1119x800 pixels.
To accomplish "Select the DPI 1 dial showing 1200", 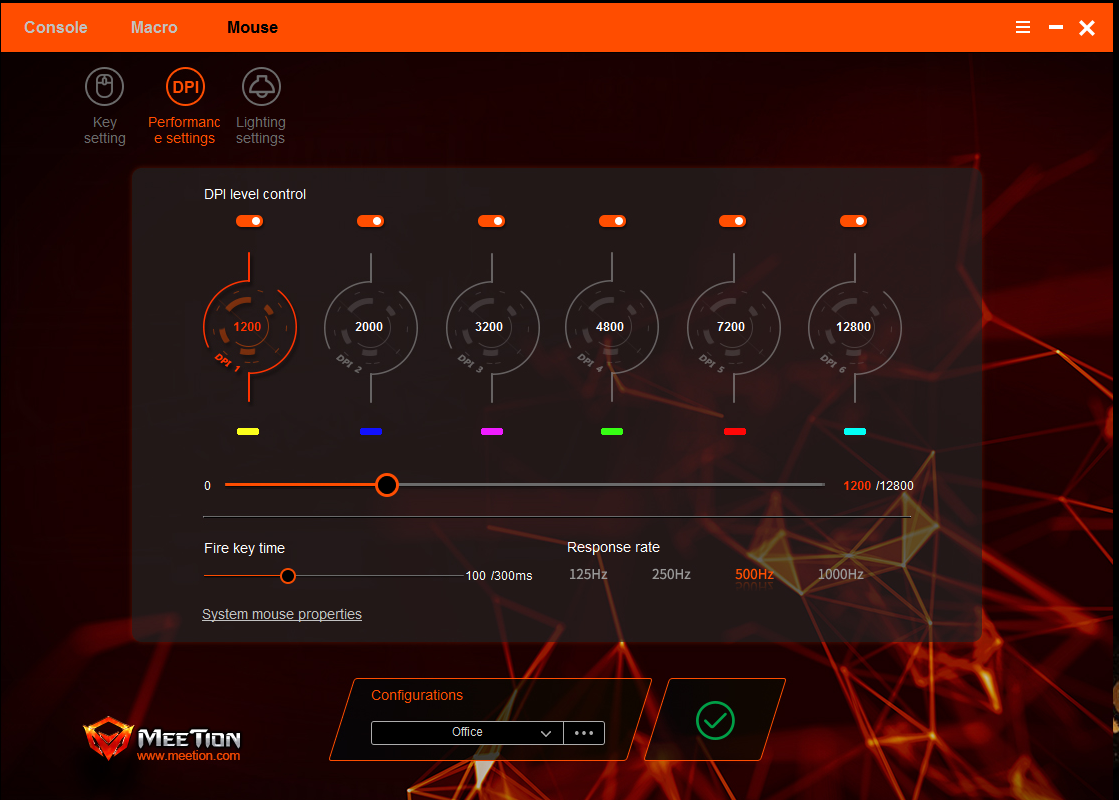I will coord(249,327).
